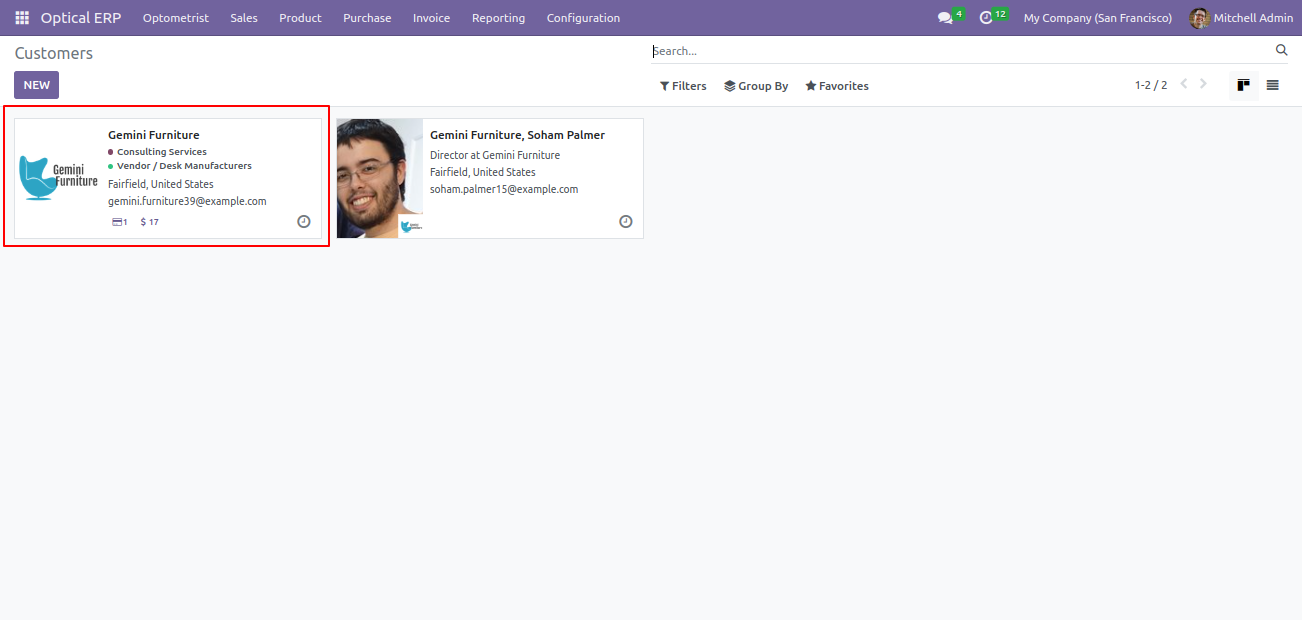Open the Configuration menu
1302x620 pixels.
point(583,18)
